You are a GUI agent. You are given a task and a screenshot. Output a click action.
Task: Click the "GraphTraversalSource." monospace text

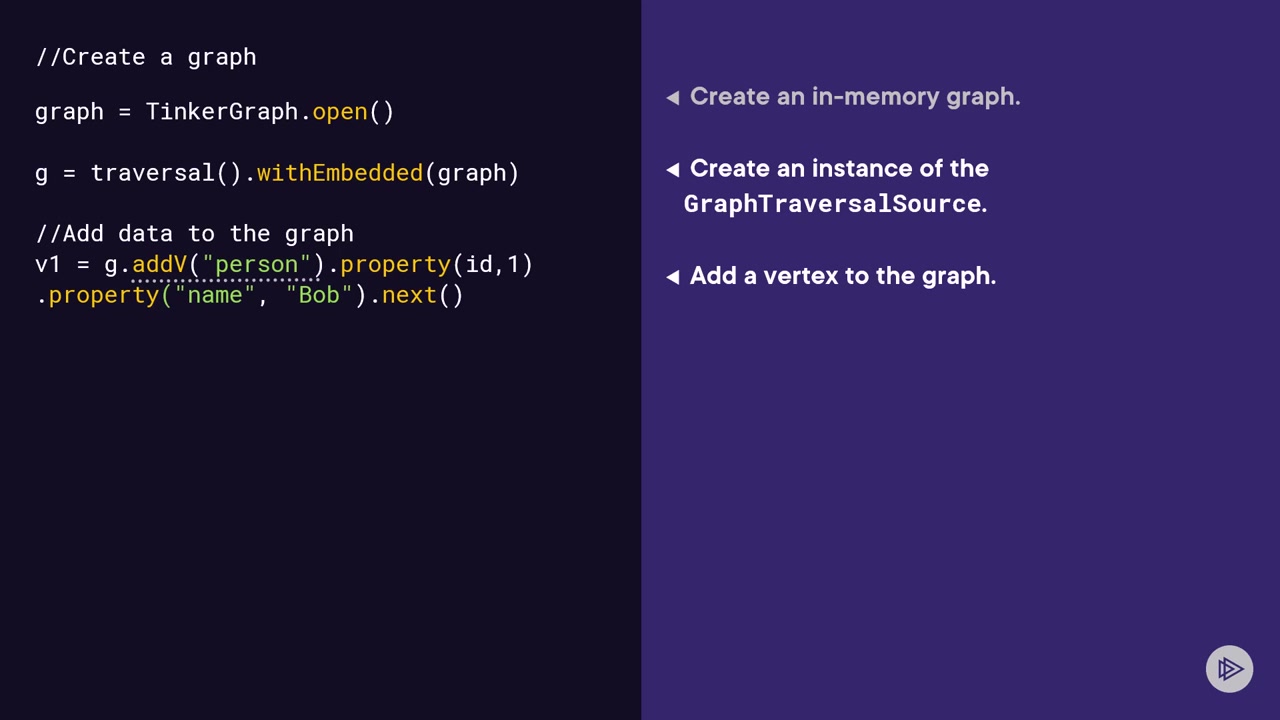[835, 204]
